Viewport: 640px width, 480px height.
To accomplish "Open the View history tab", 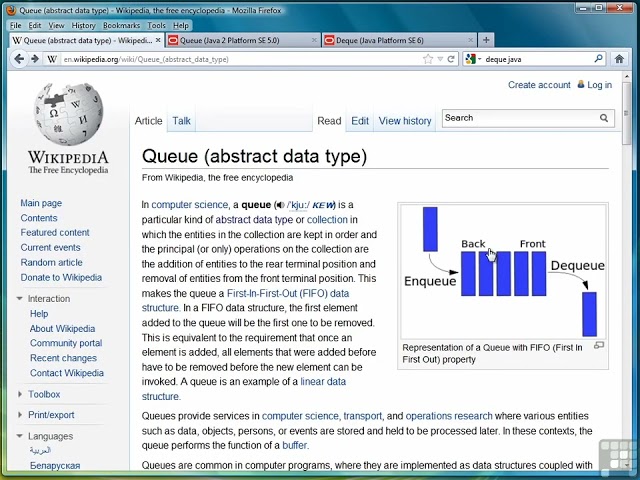I will pyautogui.click(x=404, y=121).
